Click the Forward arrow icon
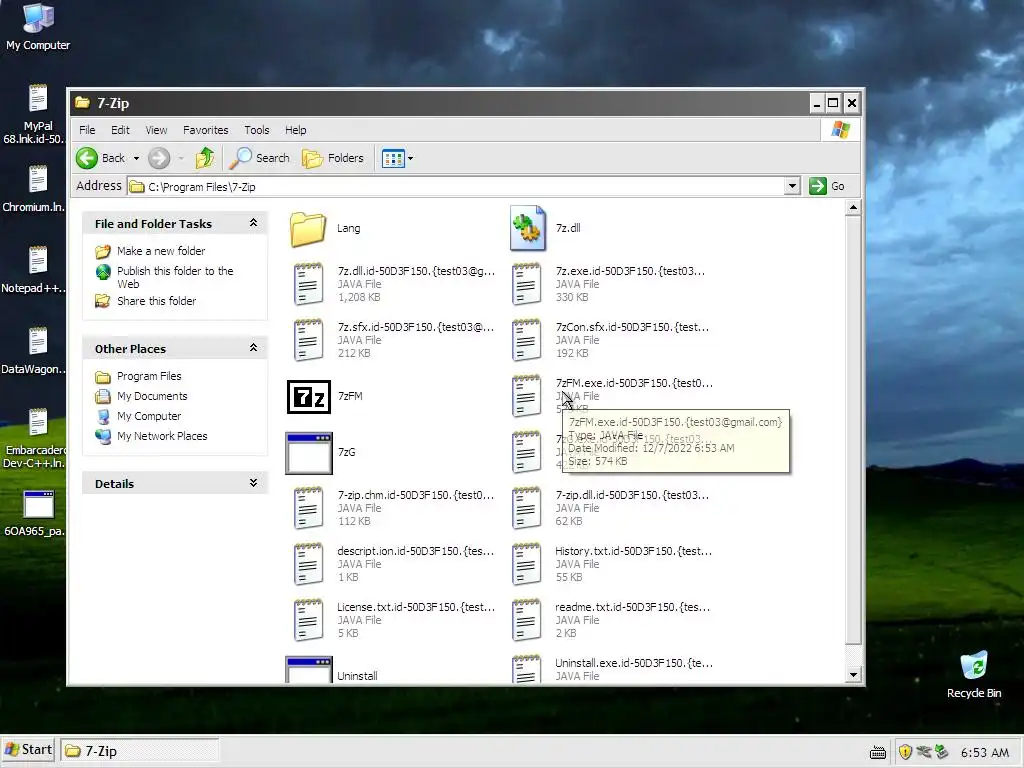Viewport: 1024px width, 768px height. pyautogui.click(x=159, y=158)
